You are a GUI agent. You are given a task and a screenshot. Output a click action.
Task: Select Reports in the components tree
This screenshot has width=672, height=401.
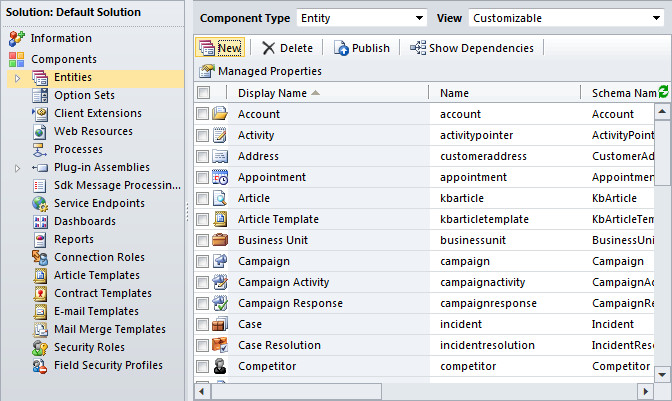pyautogui.click(x=74, y=240)
